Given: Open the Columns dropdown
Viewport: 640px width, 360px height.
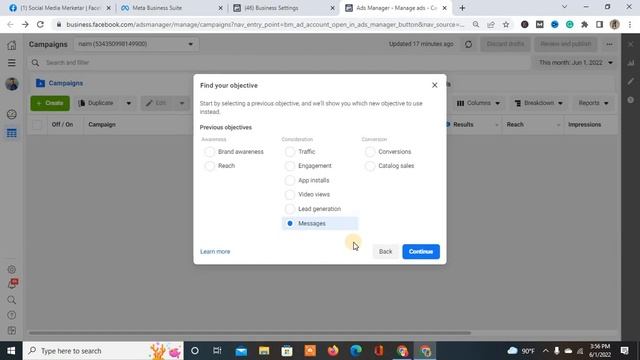Looking at the screenshot, I should [x=478, y=103].
